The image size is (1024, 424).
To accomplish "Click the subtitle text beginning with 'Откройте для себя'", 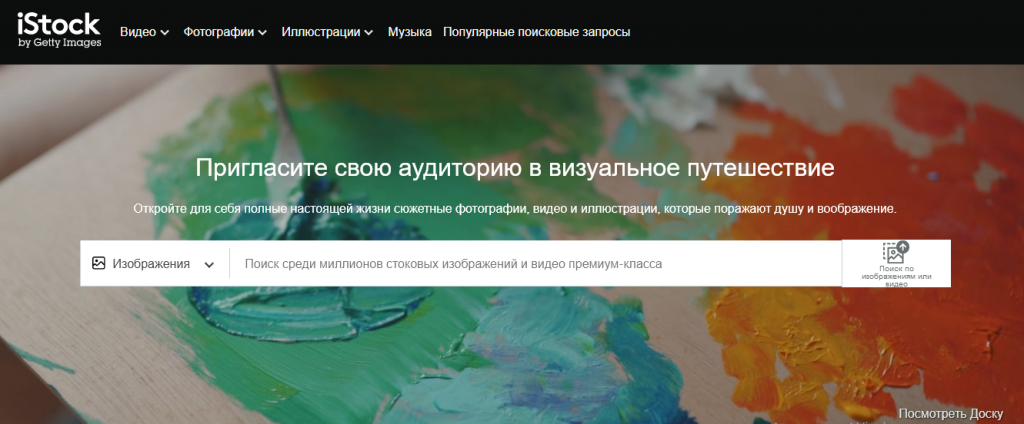I will coord(515,210).
